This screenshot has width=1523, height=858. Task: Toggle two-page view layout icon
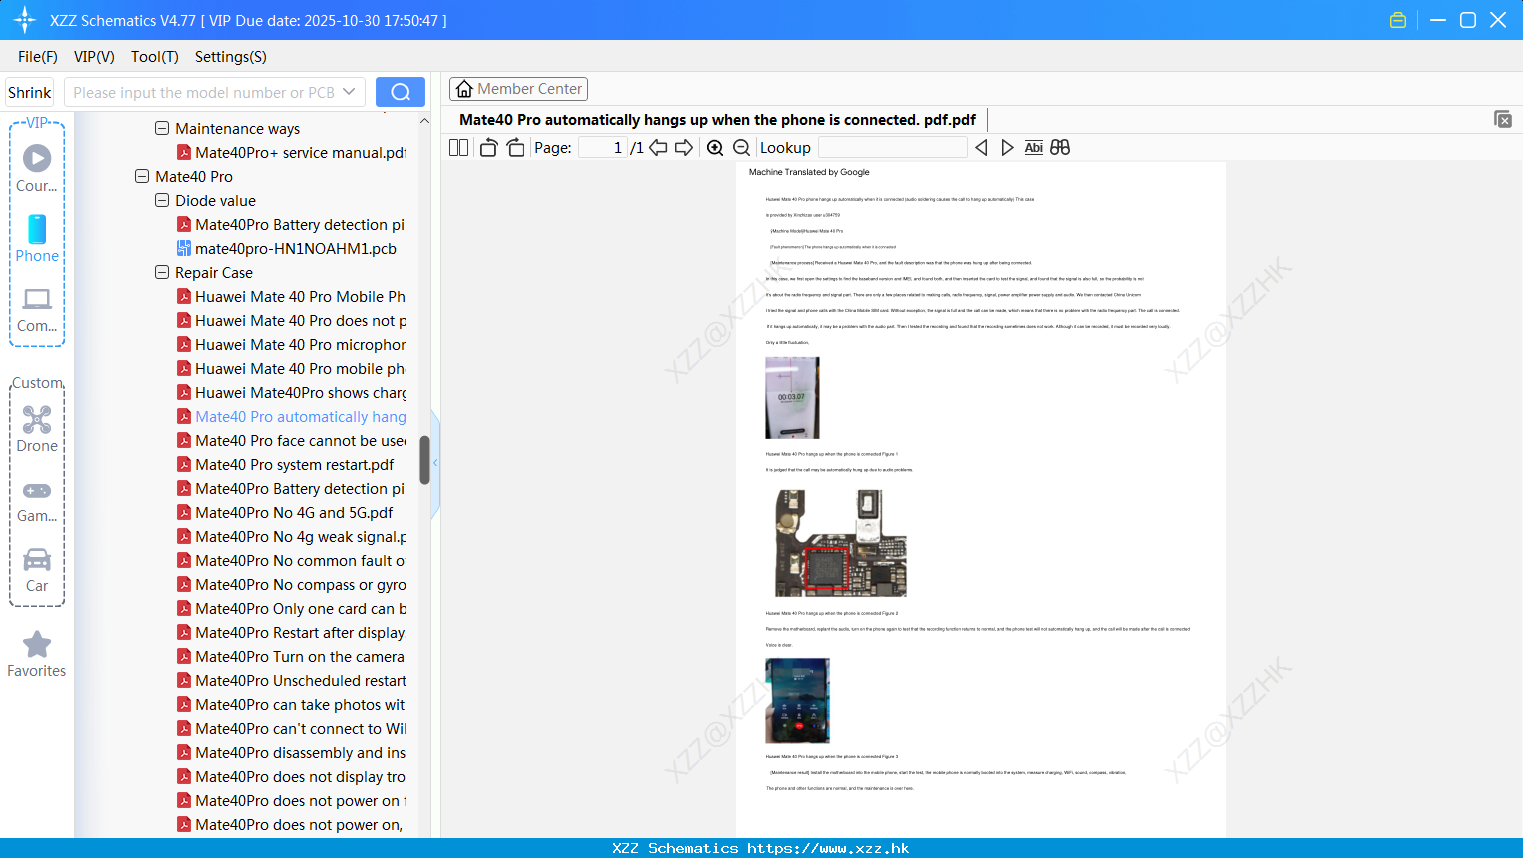tap(458, 147)
